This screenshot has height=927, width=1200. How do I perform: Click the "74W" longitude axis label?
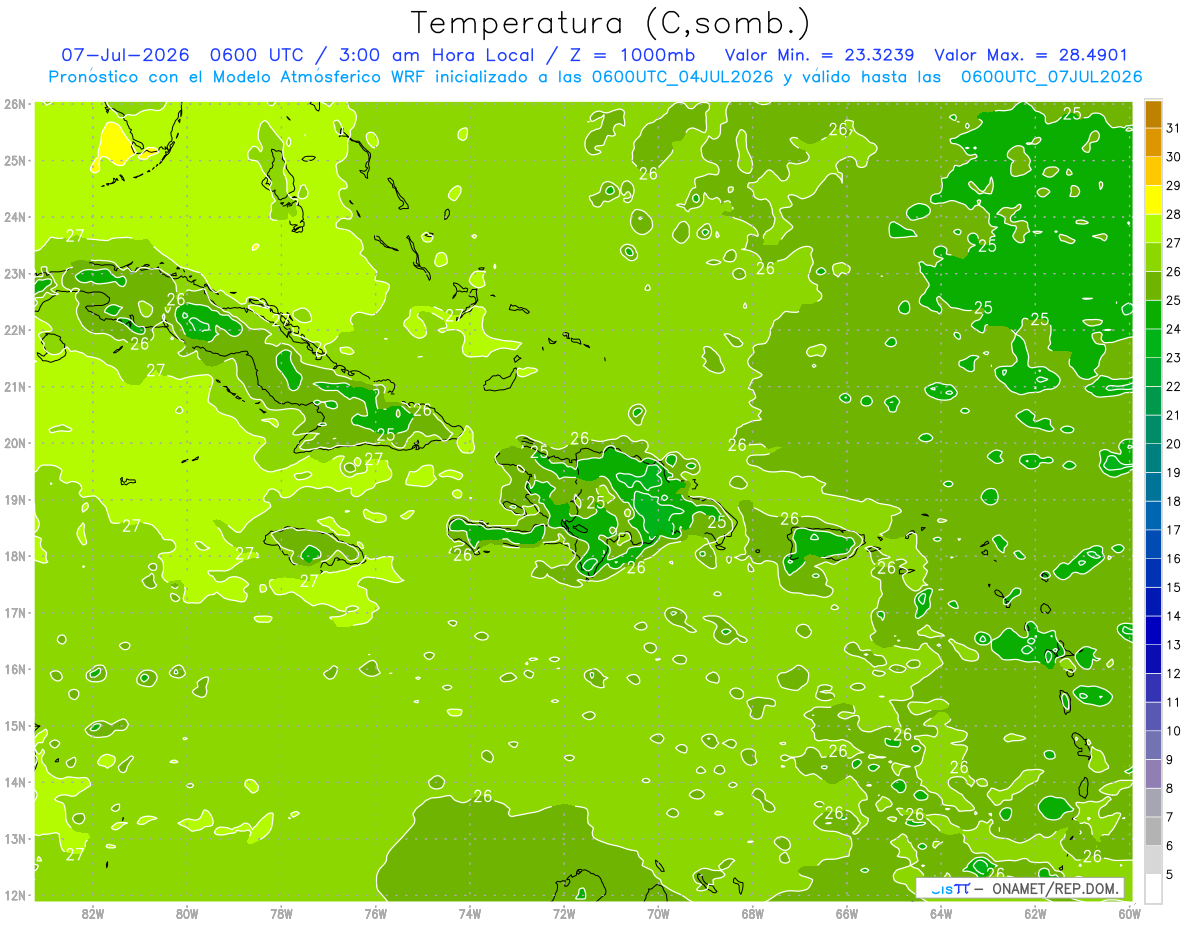[x=470, y=913]
